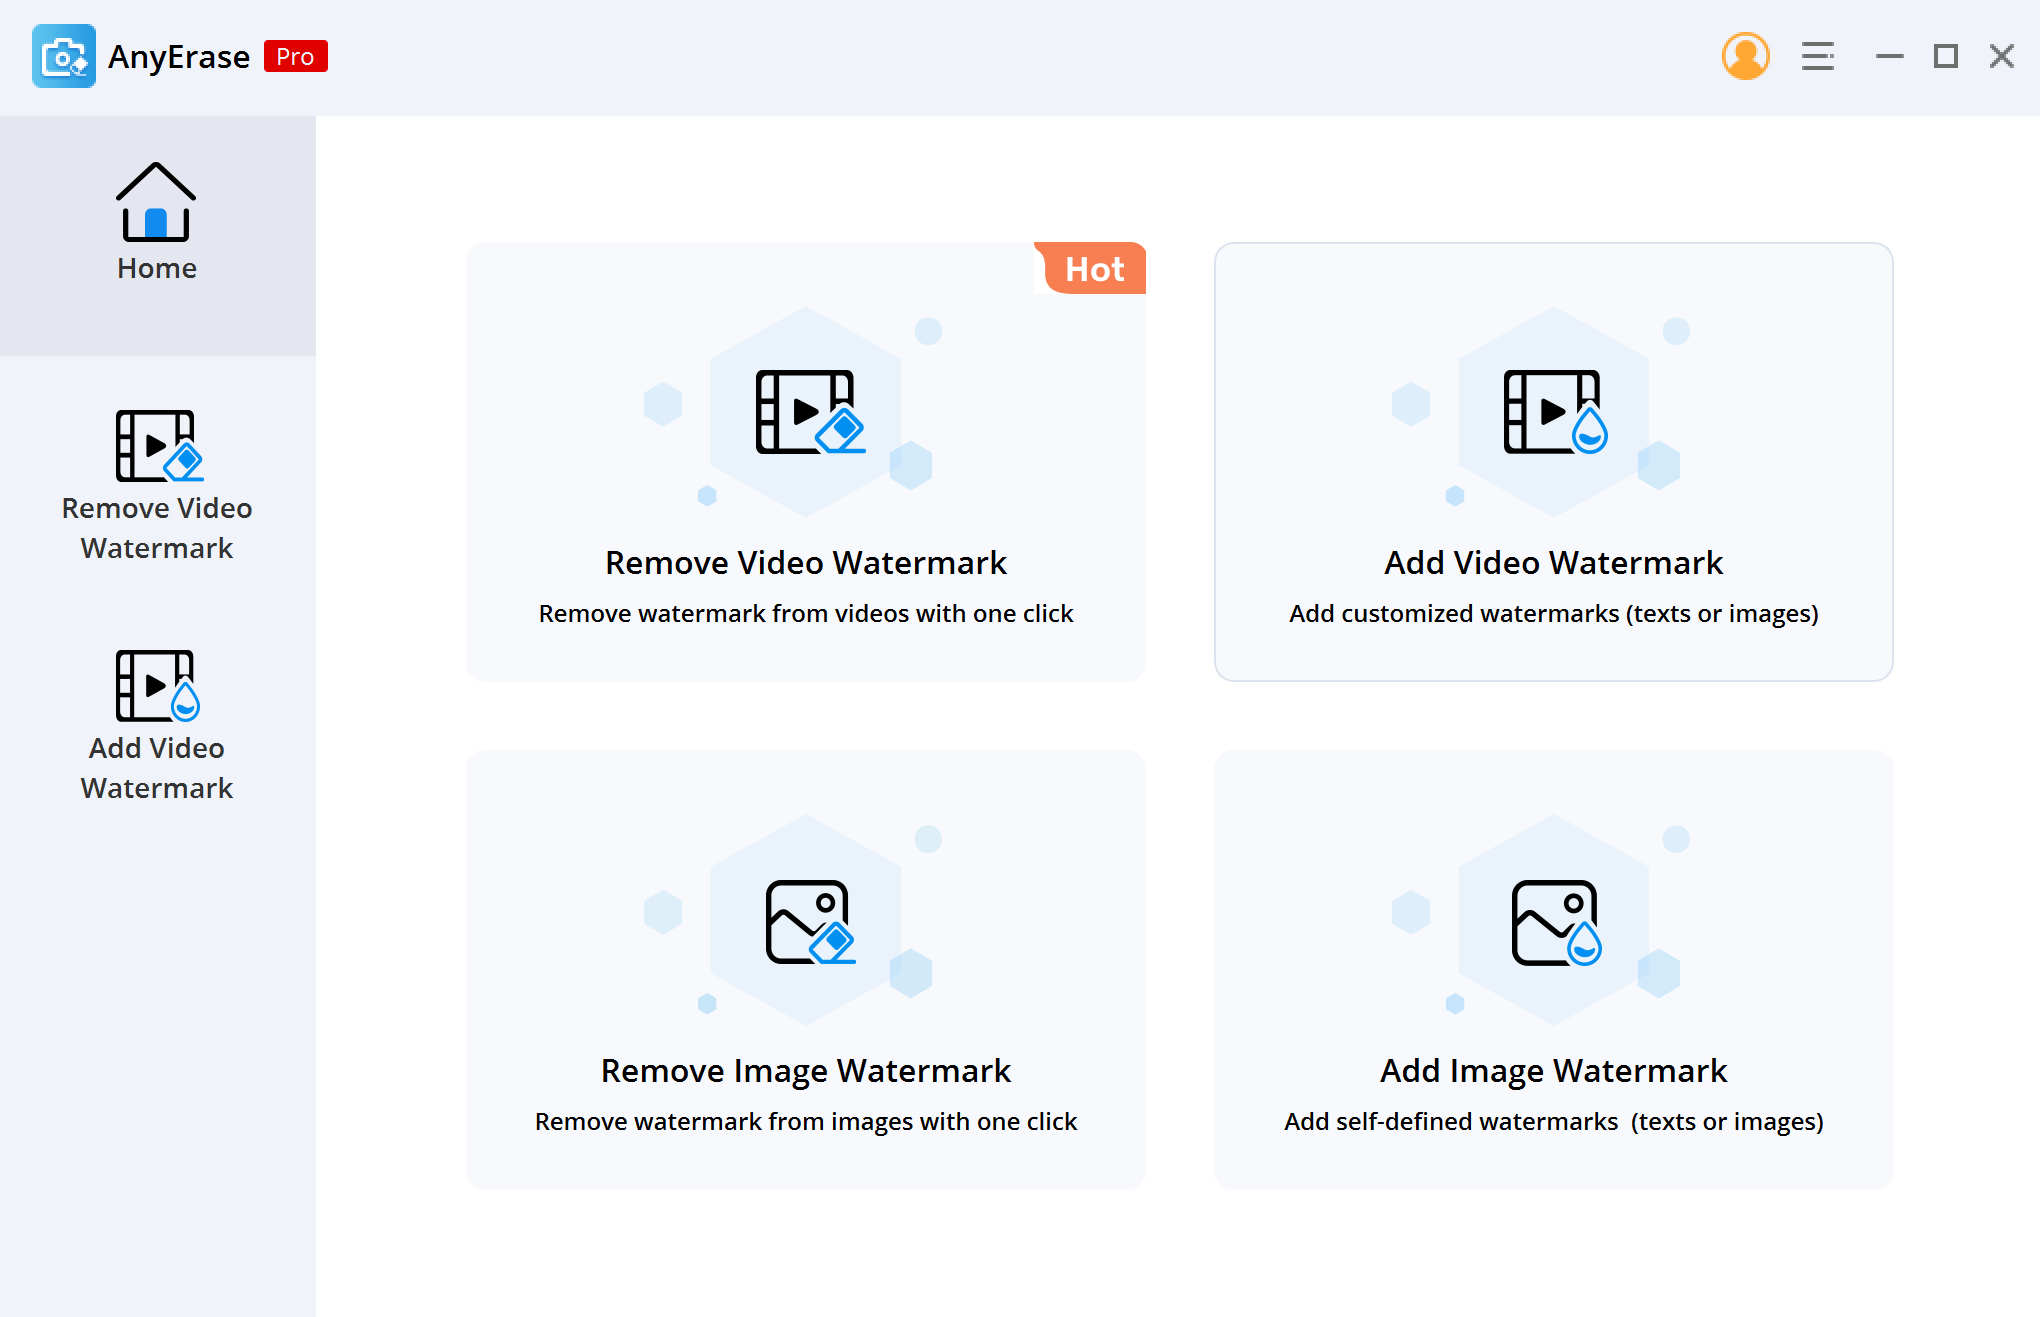Open the user account avatar
Image resolution: width=2040 pixels, height=1317 pixels.
tap(1745, 57)
